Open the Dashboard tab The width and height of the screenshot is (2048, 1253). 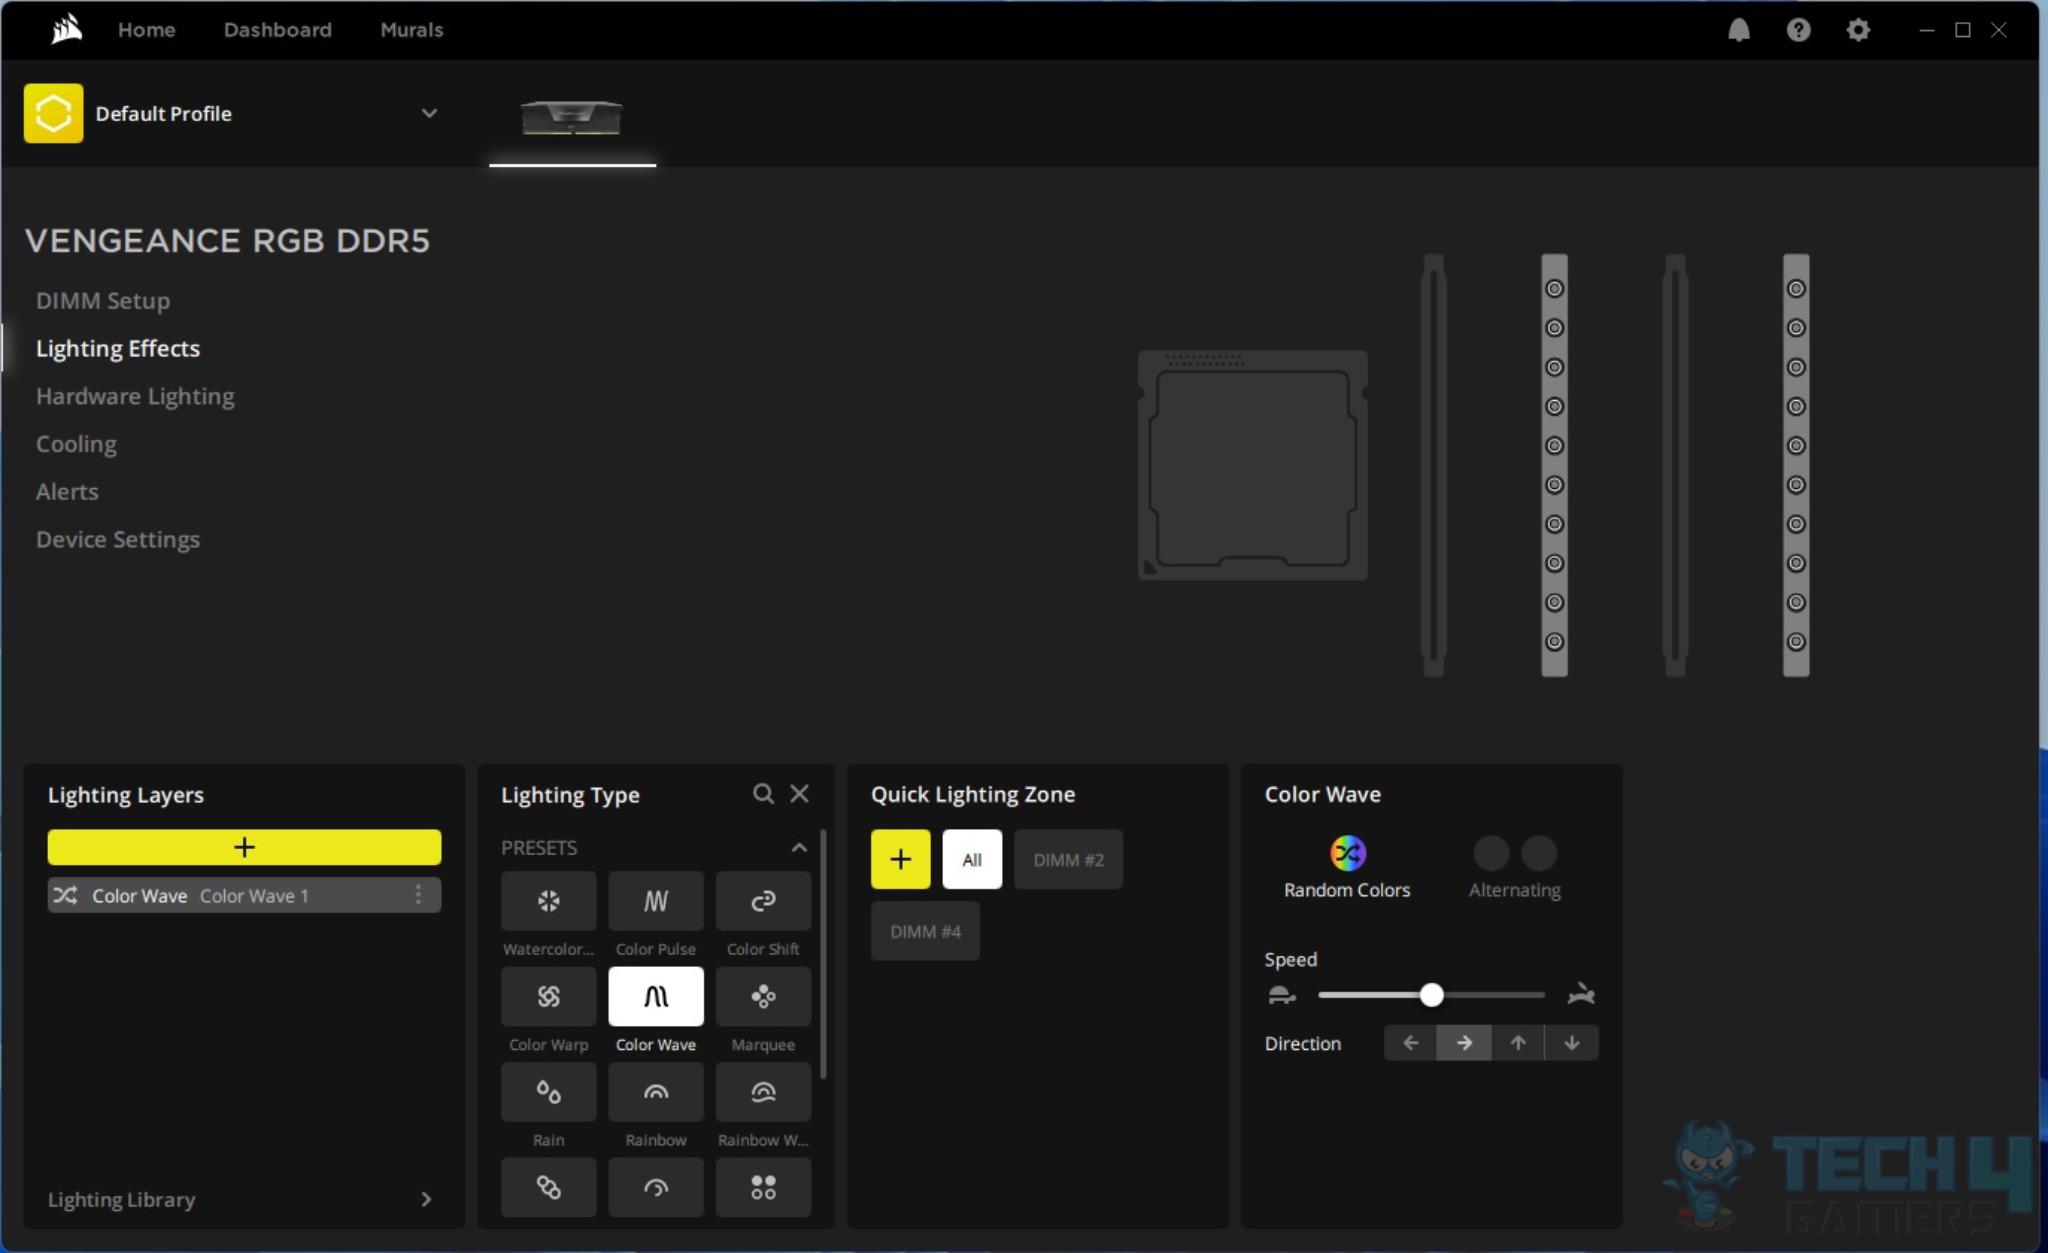(277, 30)
